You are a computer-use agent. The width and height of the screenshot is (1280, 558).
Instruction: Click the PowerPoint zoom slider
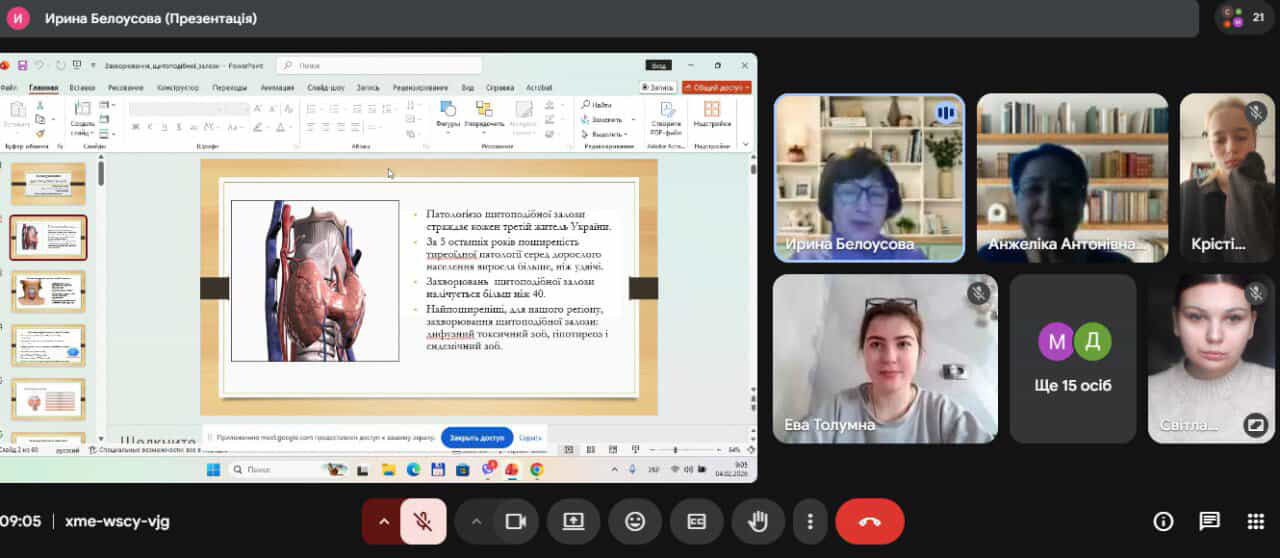tap(675, 450)
